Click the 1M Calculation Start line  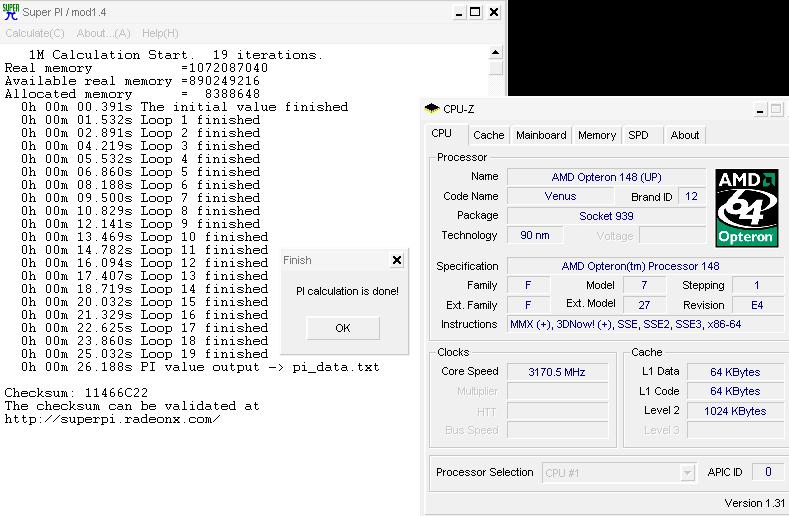click(175, 55)
